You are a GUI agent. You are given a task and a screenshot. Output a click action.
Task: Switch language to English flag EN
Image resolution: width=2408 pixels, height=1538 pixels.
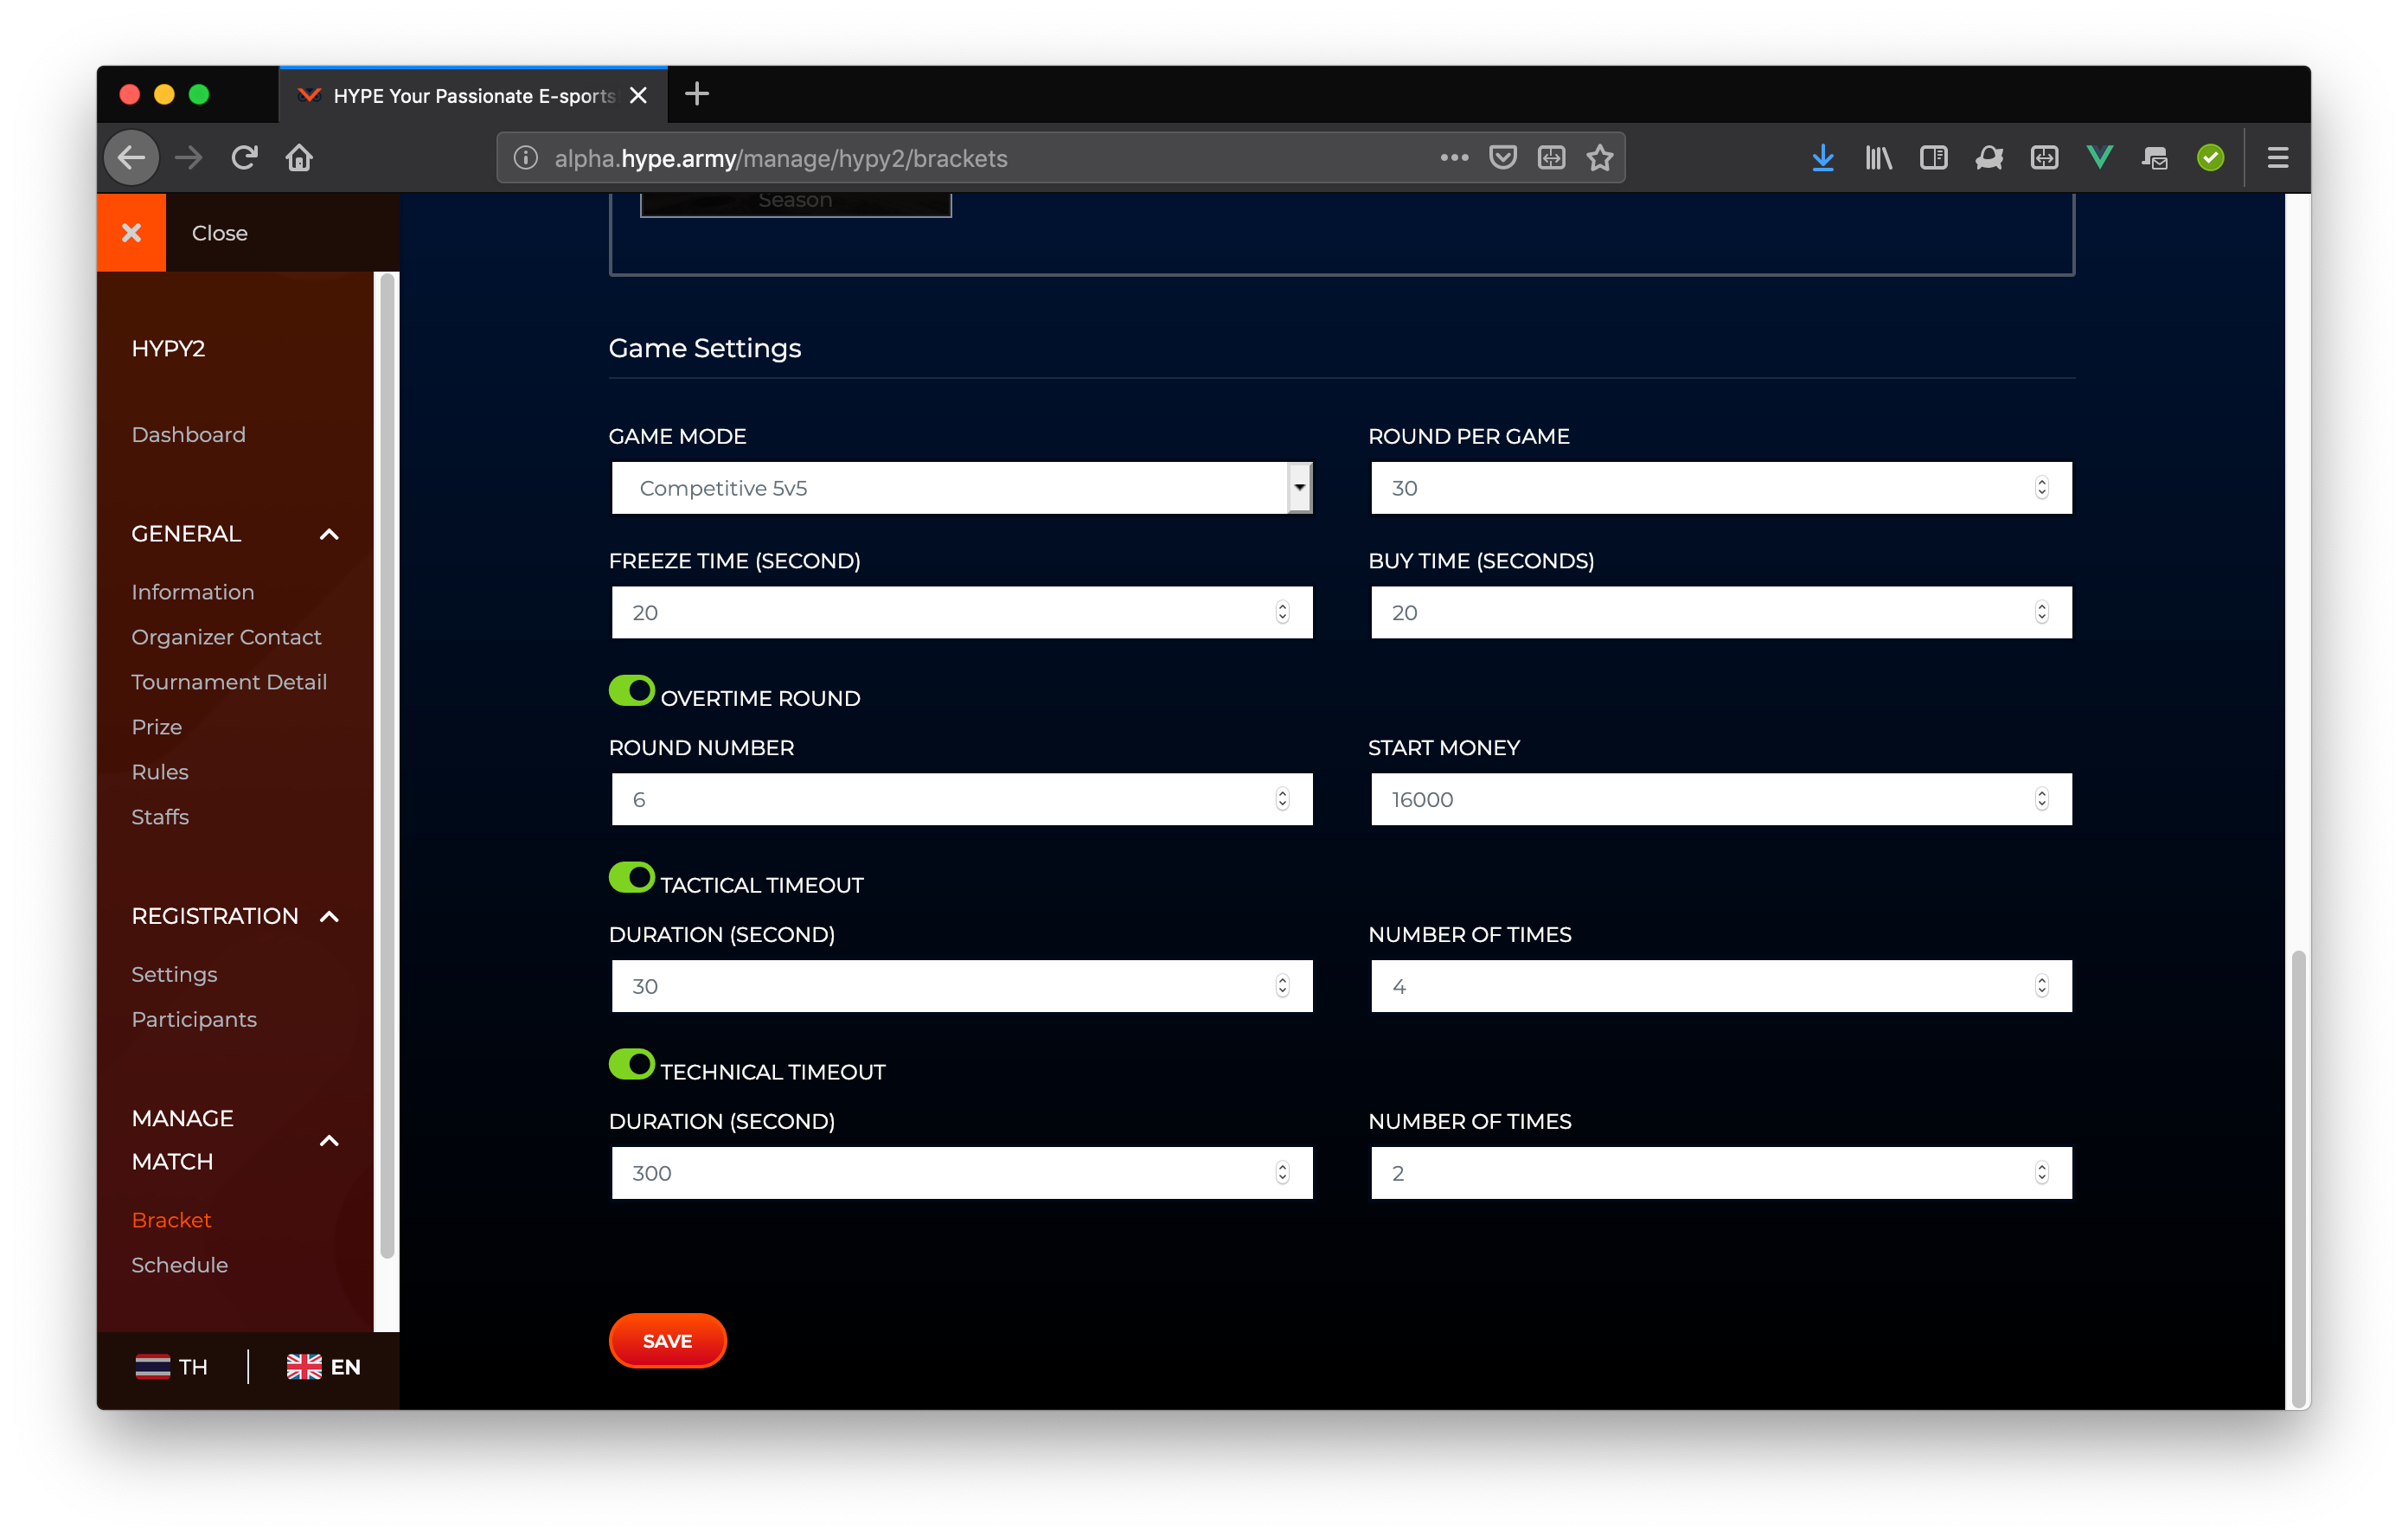[323, 1367]
